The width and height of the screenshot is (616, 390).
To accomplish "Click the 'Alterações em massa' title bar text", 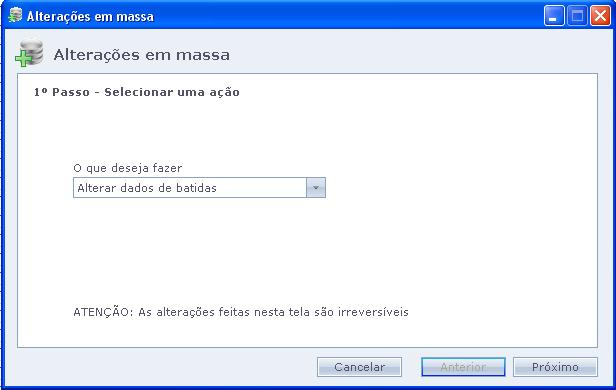I will (x=90, y=16).
